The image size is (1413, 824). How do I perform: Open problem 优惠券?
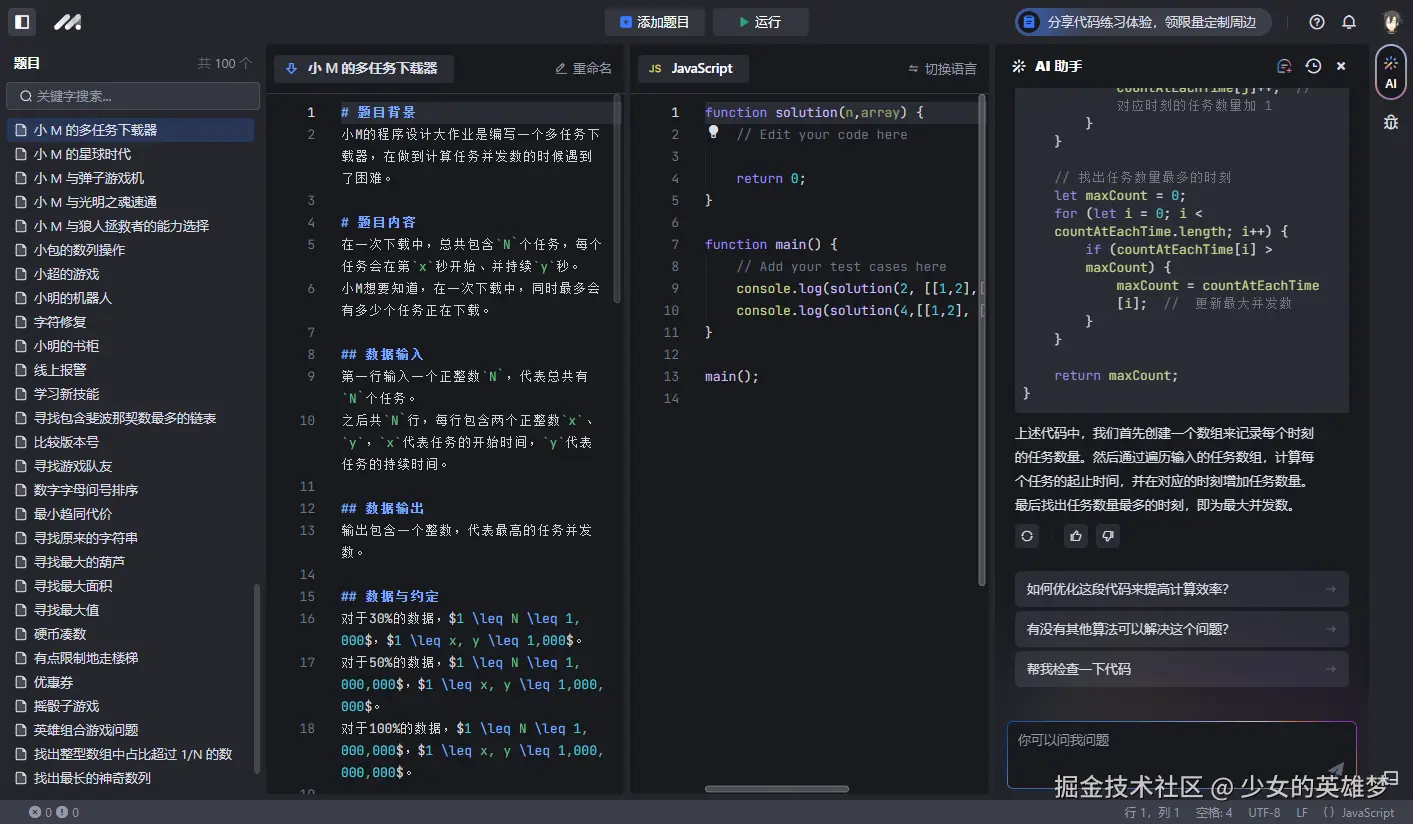click(x=130, y=682)
